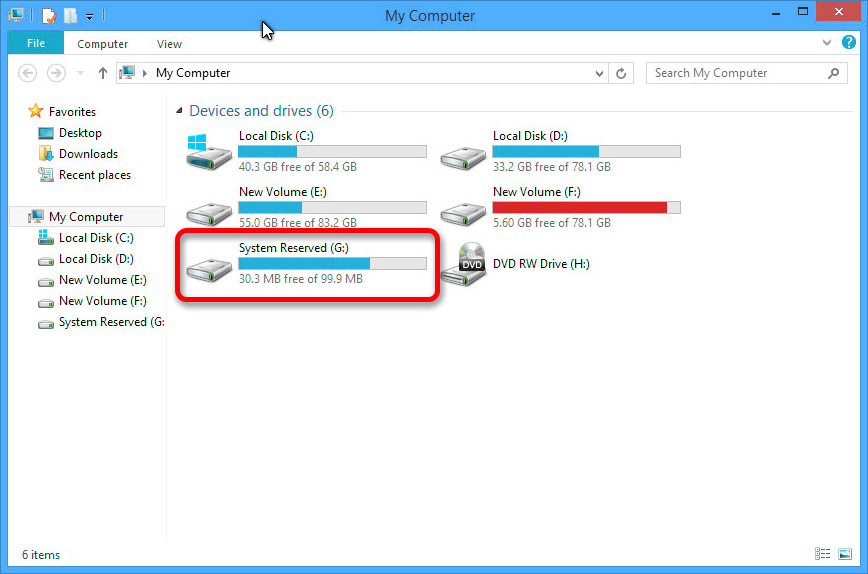This screenshot has width=868, height=574.
Task: Click the address bar My Computer path
Action: pyautogui.click(x=193, y=73)
